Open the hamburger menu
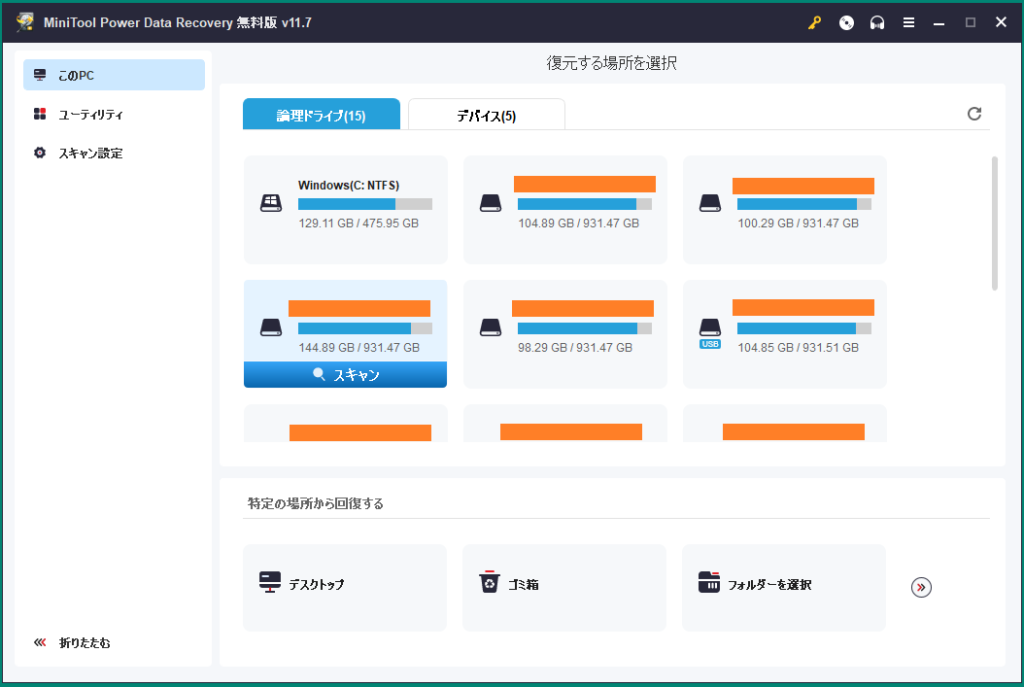This screenshot has height=687, width=1024. tap(908, 22)
